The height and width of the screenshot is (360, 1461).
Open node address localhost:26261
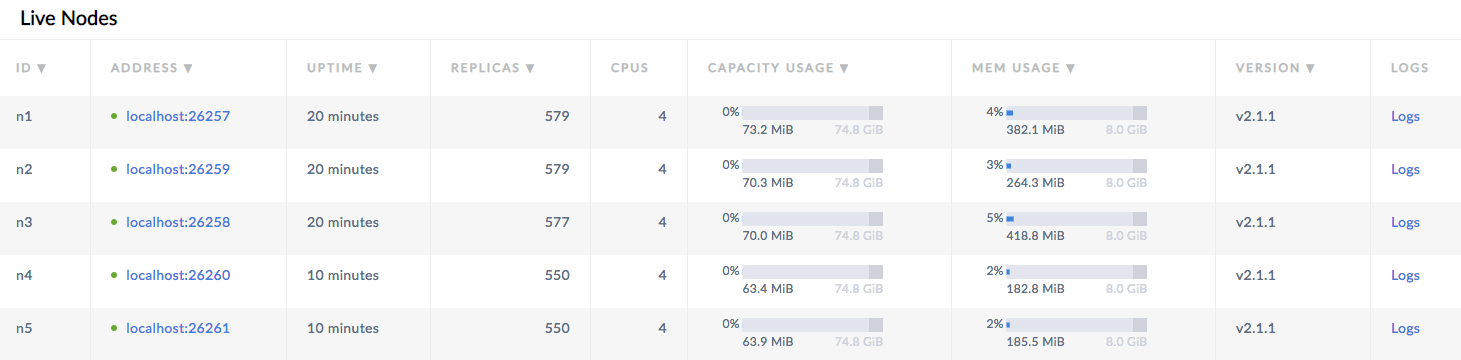(178, 328)
